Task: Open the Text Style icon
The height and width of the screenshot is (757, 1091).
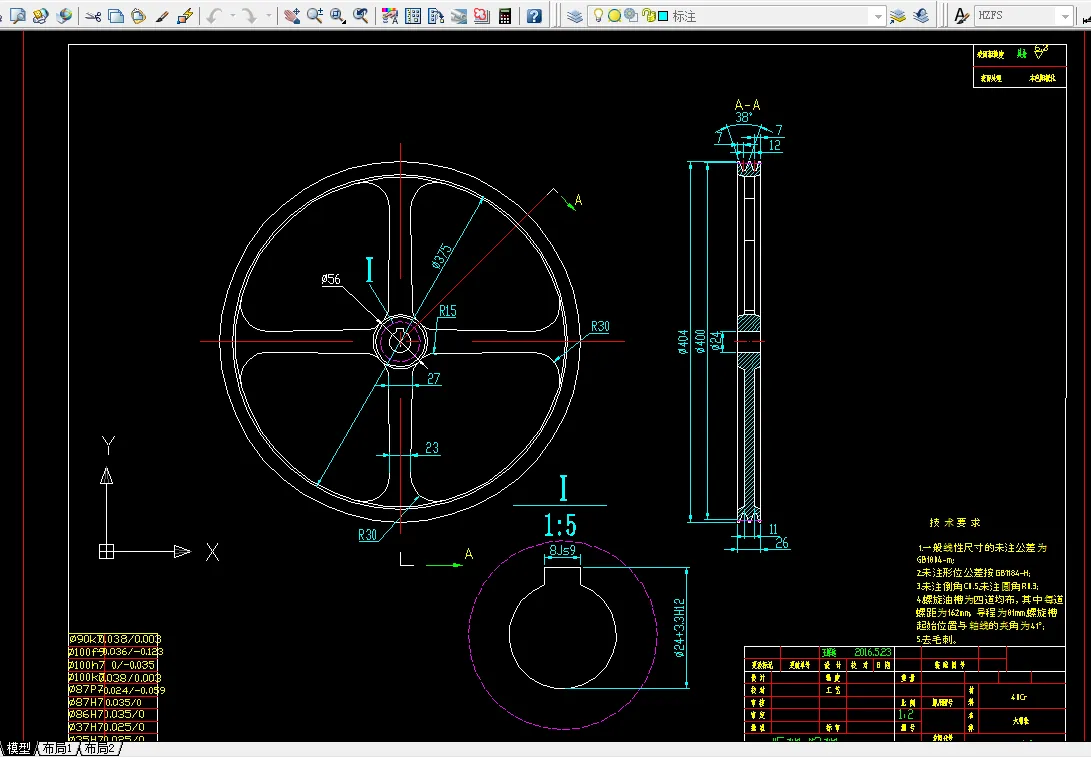Action: (962, 15)
